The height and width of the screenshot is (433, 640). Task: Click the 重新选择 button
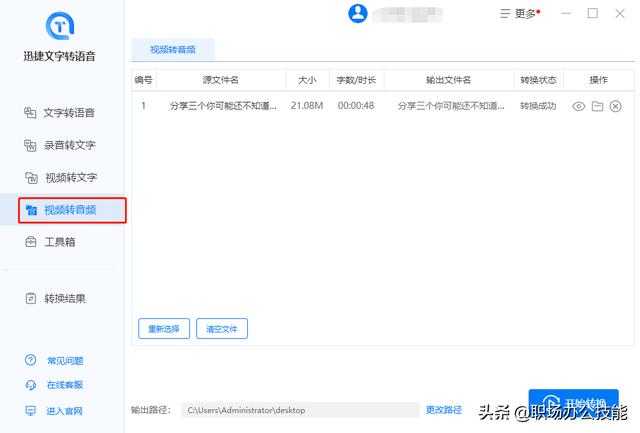164,329
